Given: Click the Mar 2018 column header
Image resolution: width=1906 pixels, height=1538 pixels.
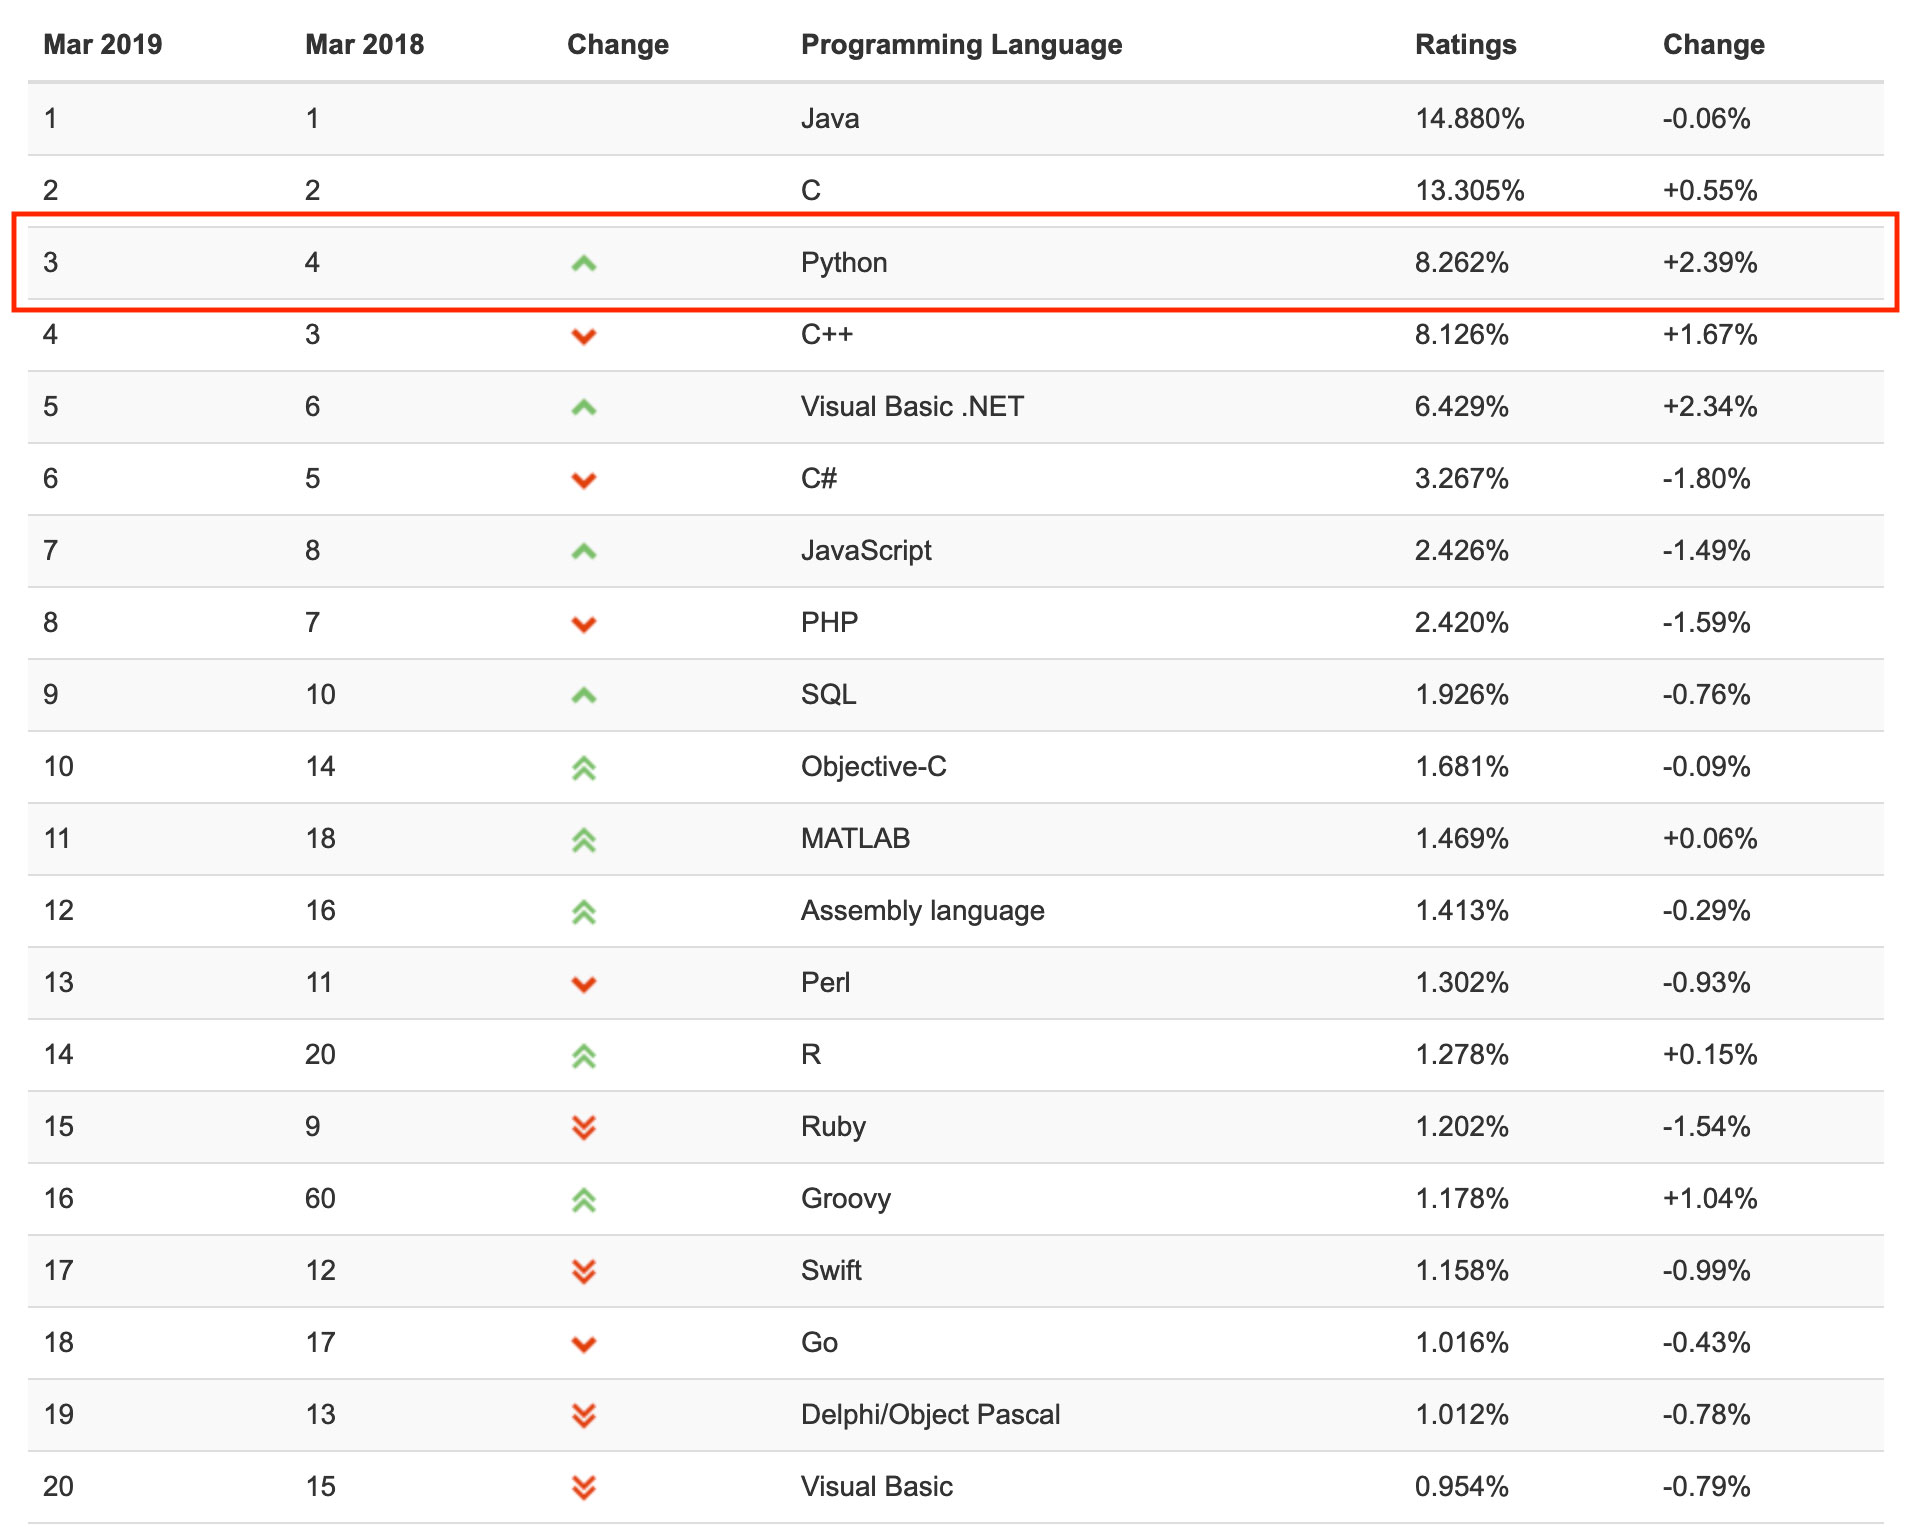Looking at the screenshot, I should (x=364, y=45).
